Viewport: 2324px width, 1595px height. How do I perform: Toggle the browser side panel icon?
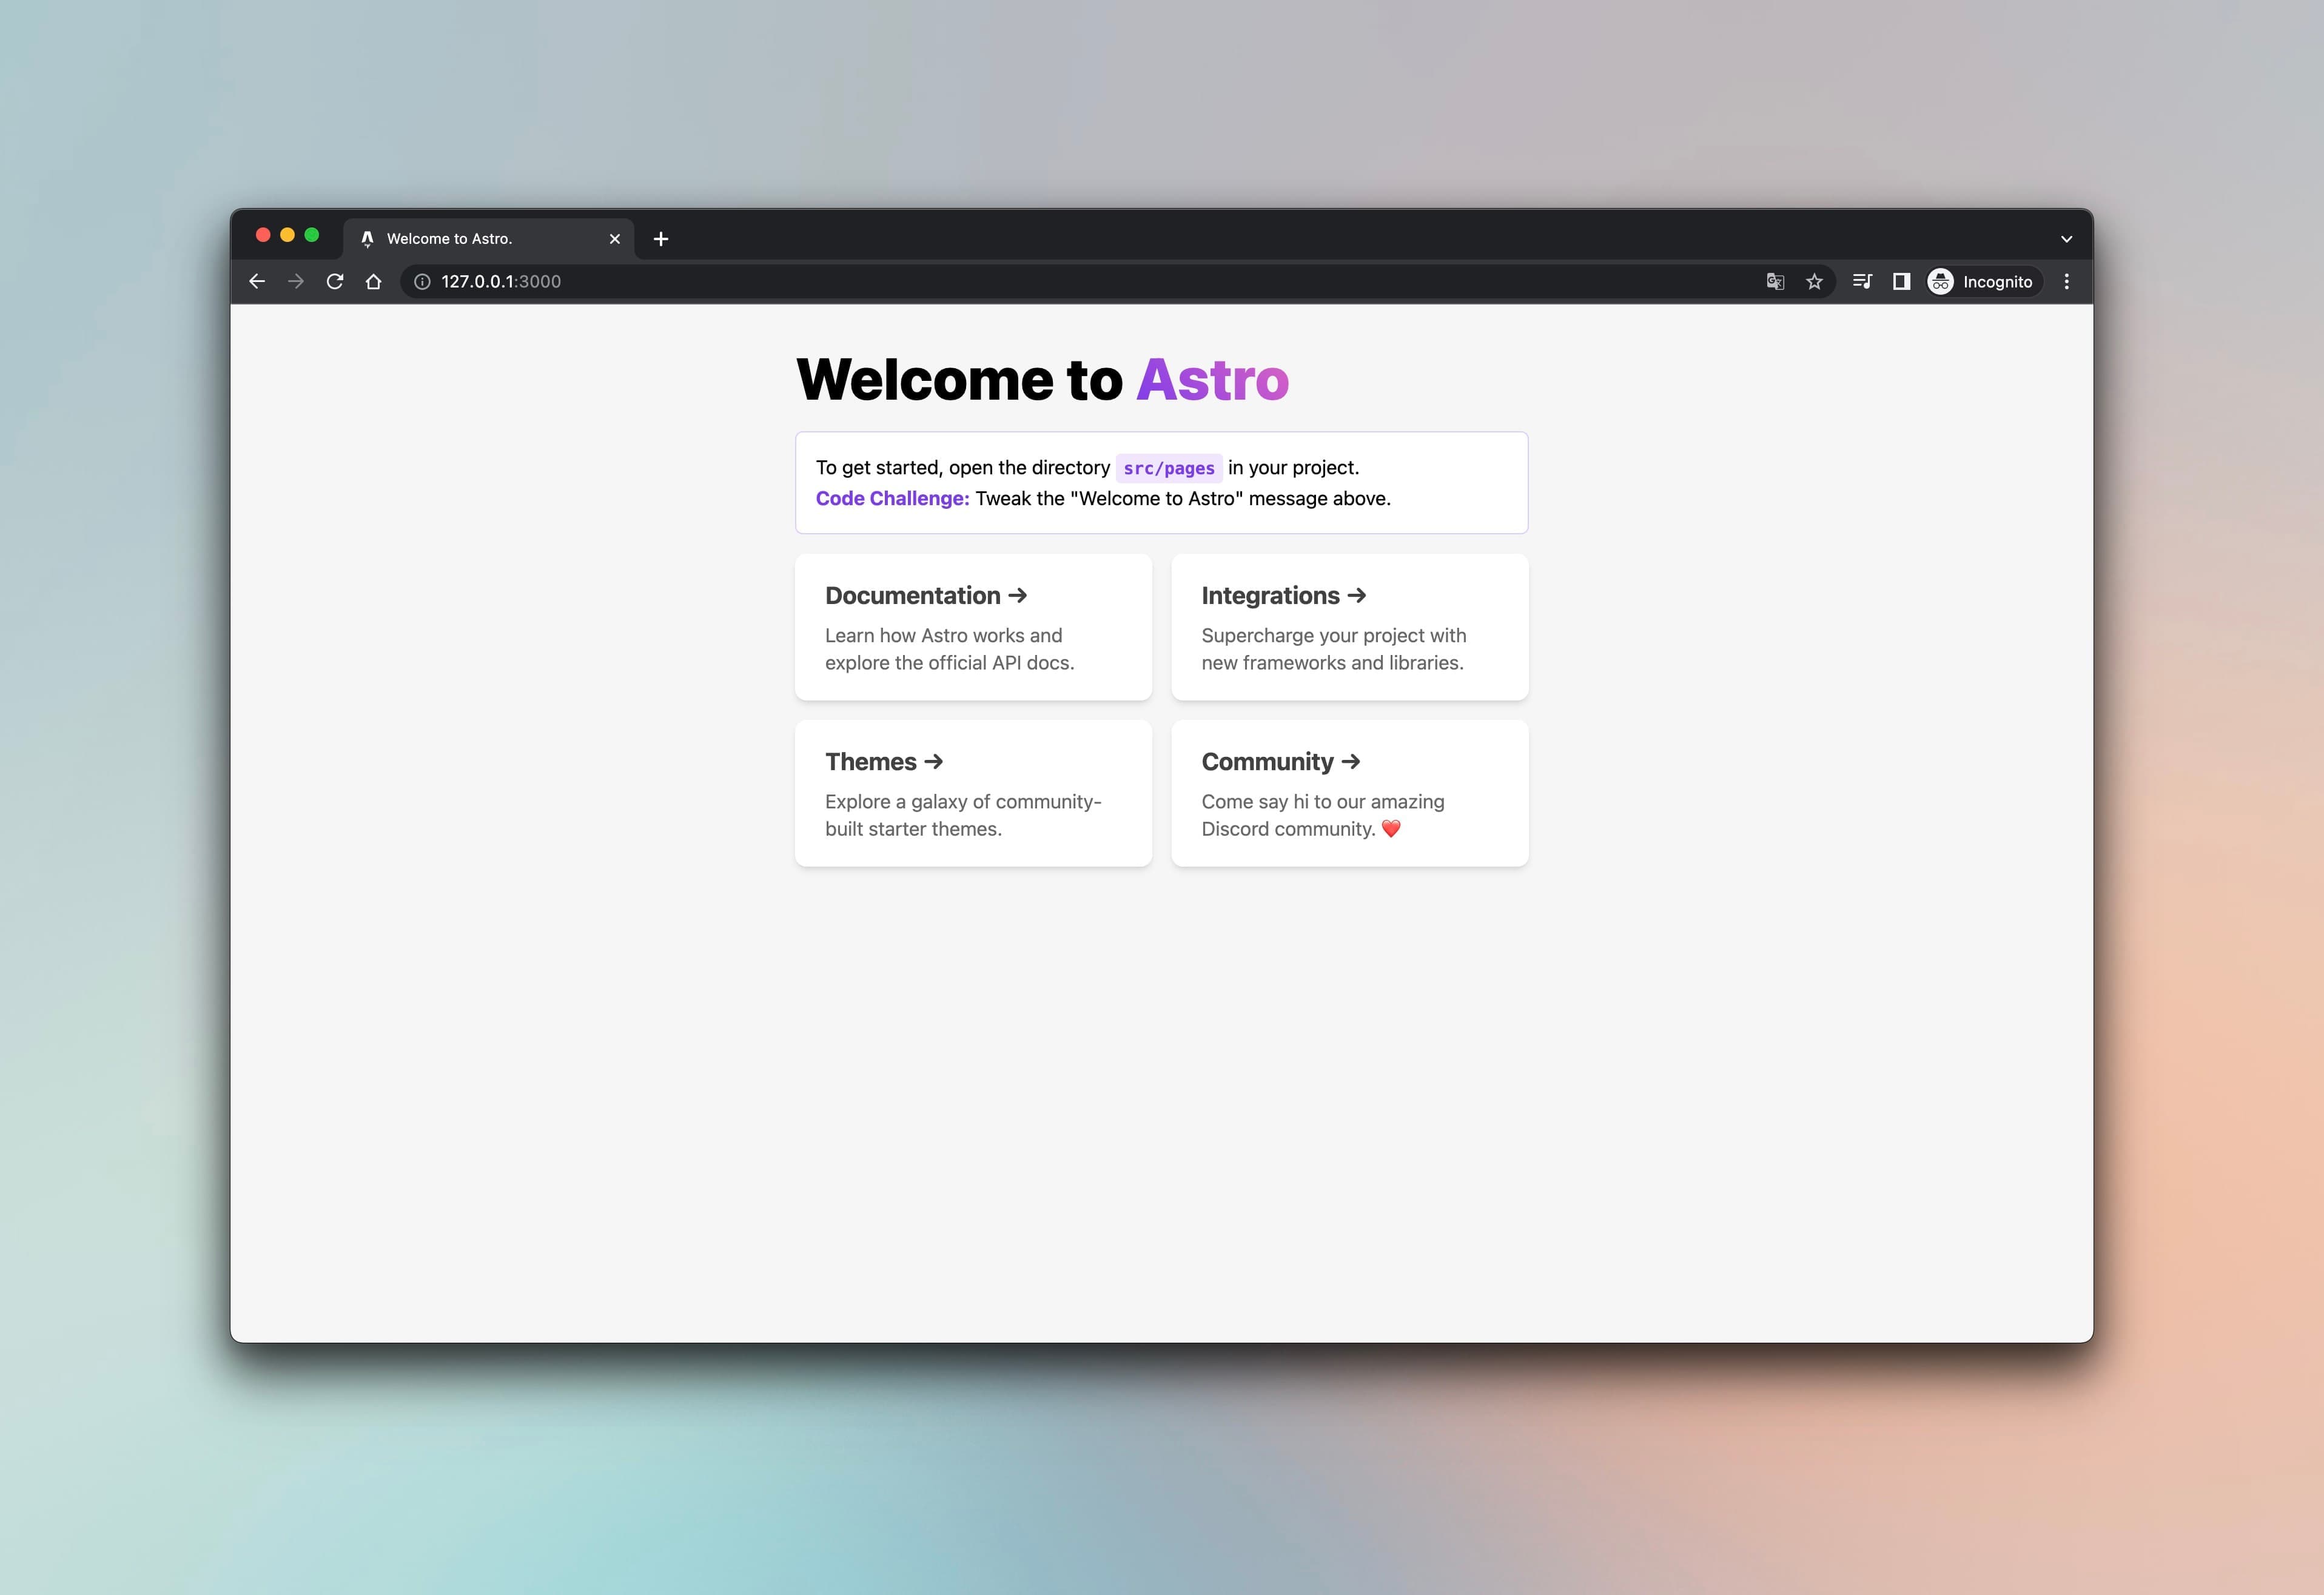pos(1901,282)
